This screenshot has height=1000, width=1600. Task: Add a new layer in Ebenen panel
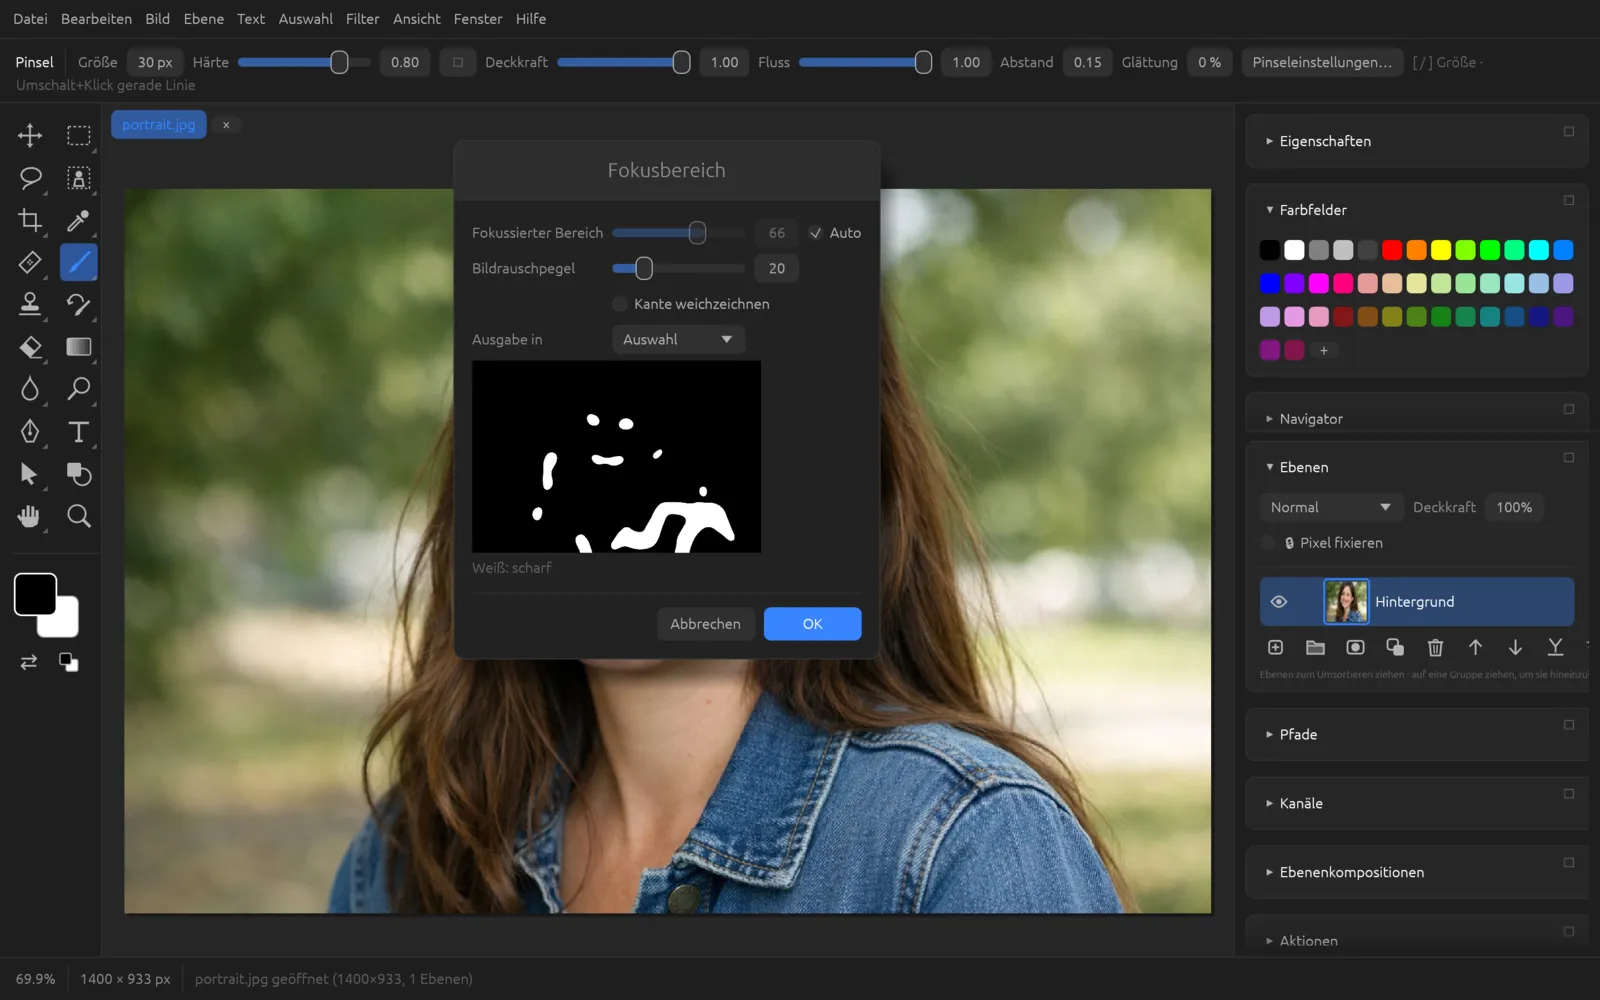1275,648
